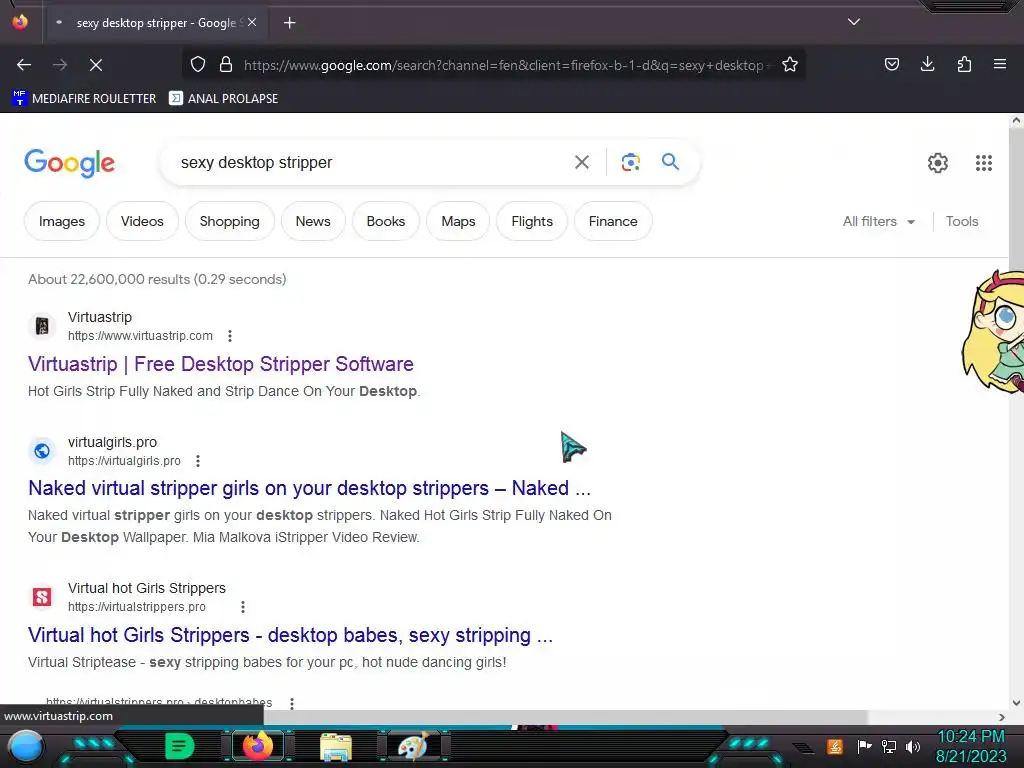
Task: Open the tracking protection shield icon
Action: (198, 65)
